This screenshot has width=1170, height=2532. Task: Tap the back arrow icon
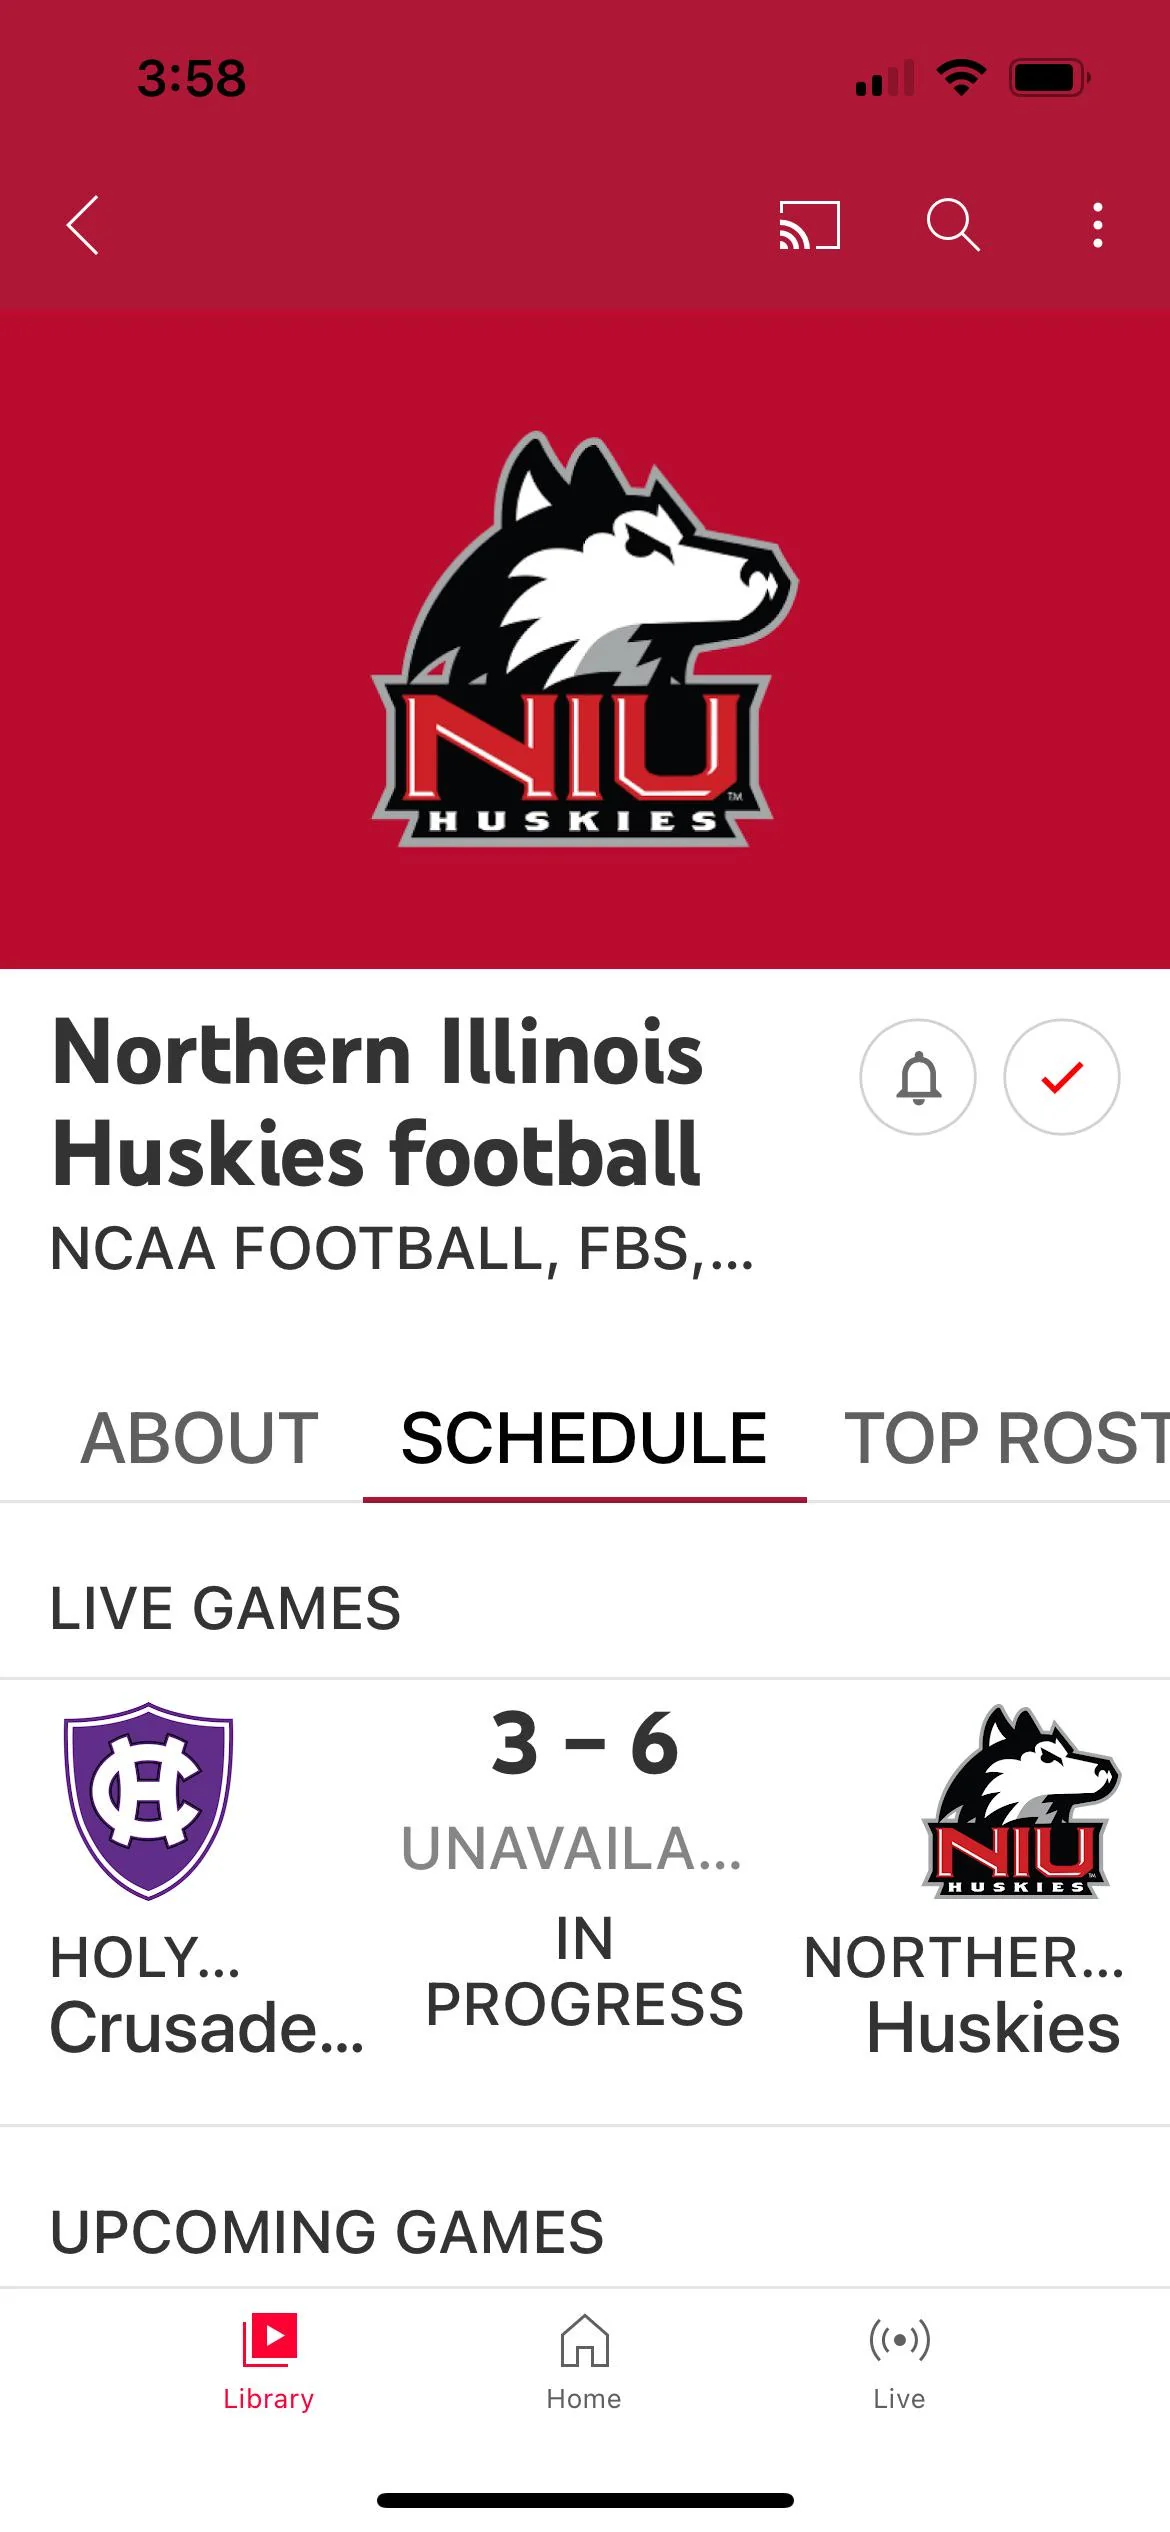pos(83,225)
